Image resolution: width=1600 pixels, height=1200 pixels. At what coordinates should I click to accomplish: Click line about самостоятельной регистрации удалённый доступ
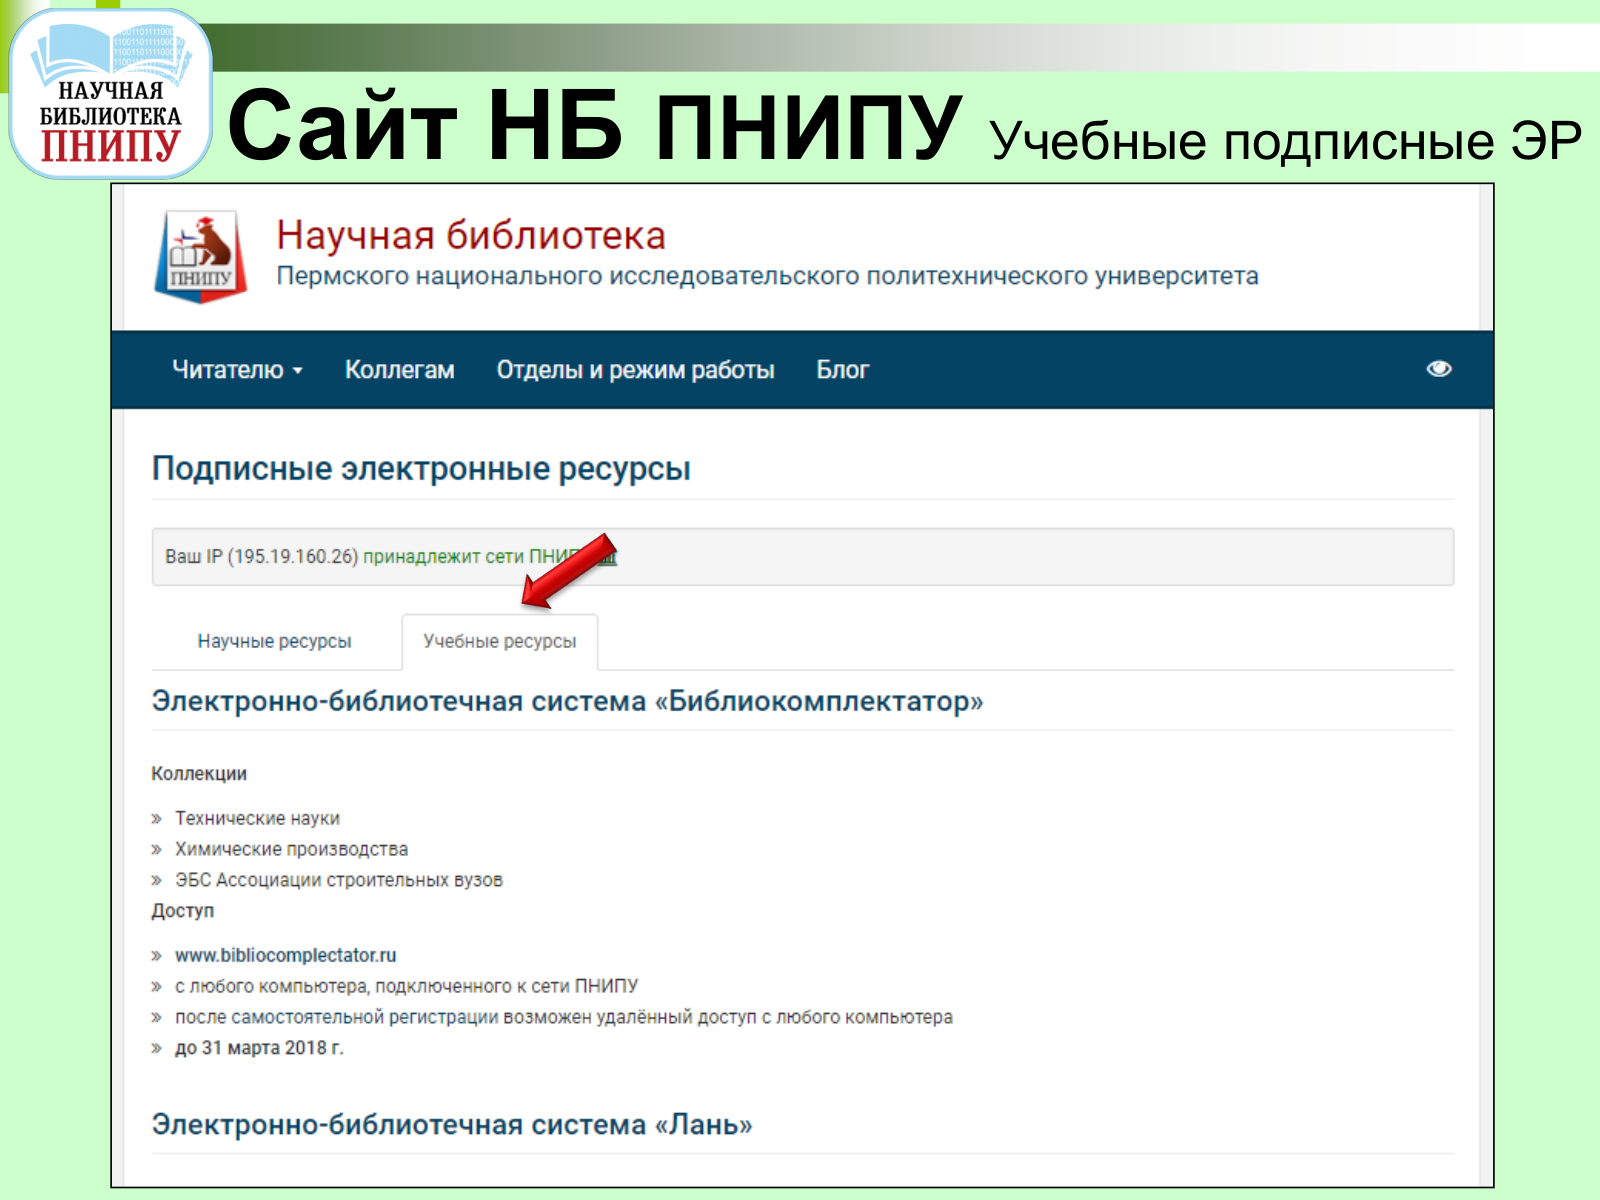[563, 1017]
